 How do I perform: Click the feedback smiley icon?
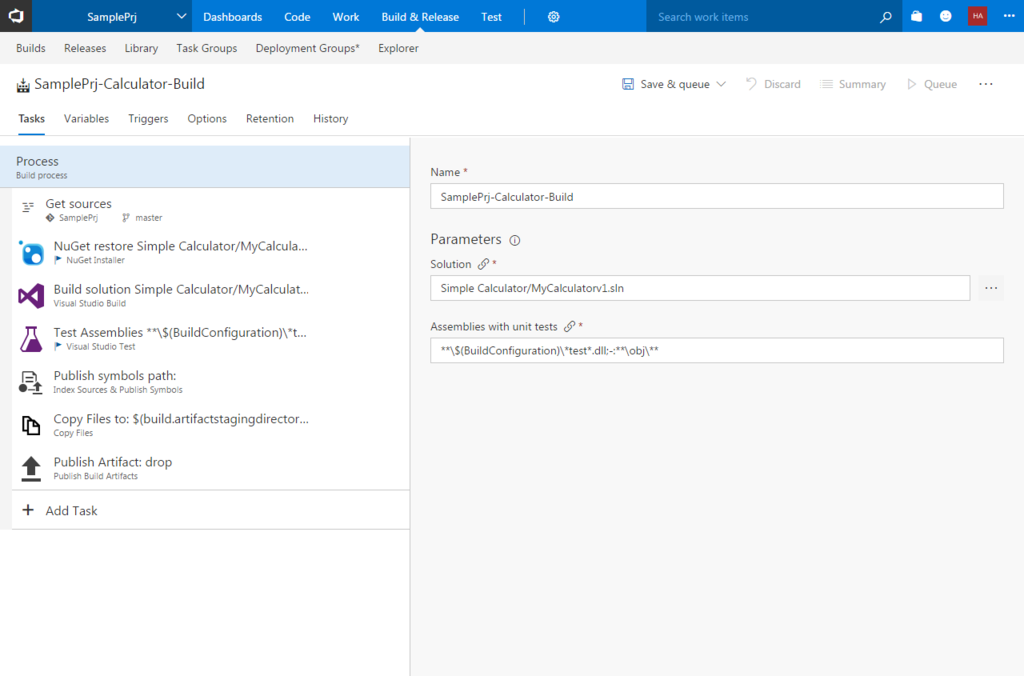pyautogui.click(x=945, y=16)
